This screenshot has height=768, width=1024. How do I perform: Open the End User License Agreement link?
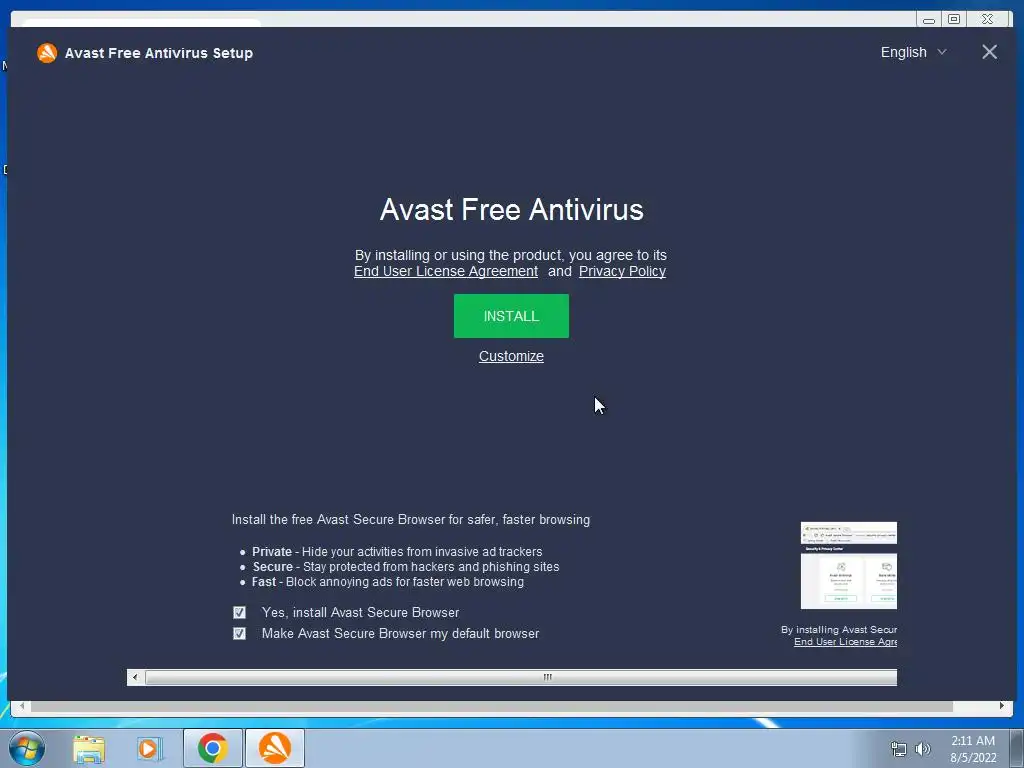point(446,271)
